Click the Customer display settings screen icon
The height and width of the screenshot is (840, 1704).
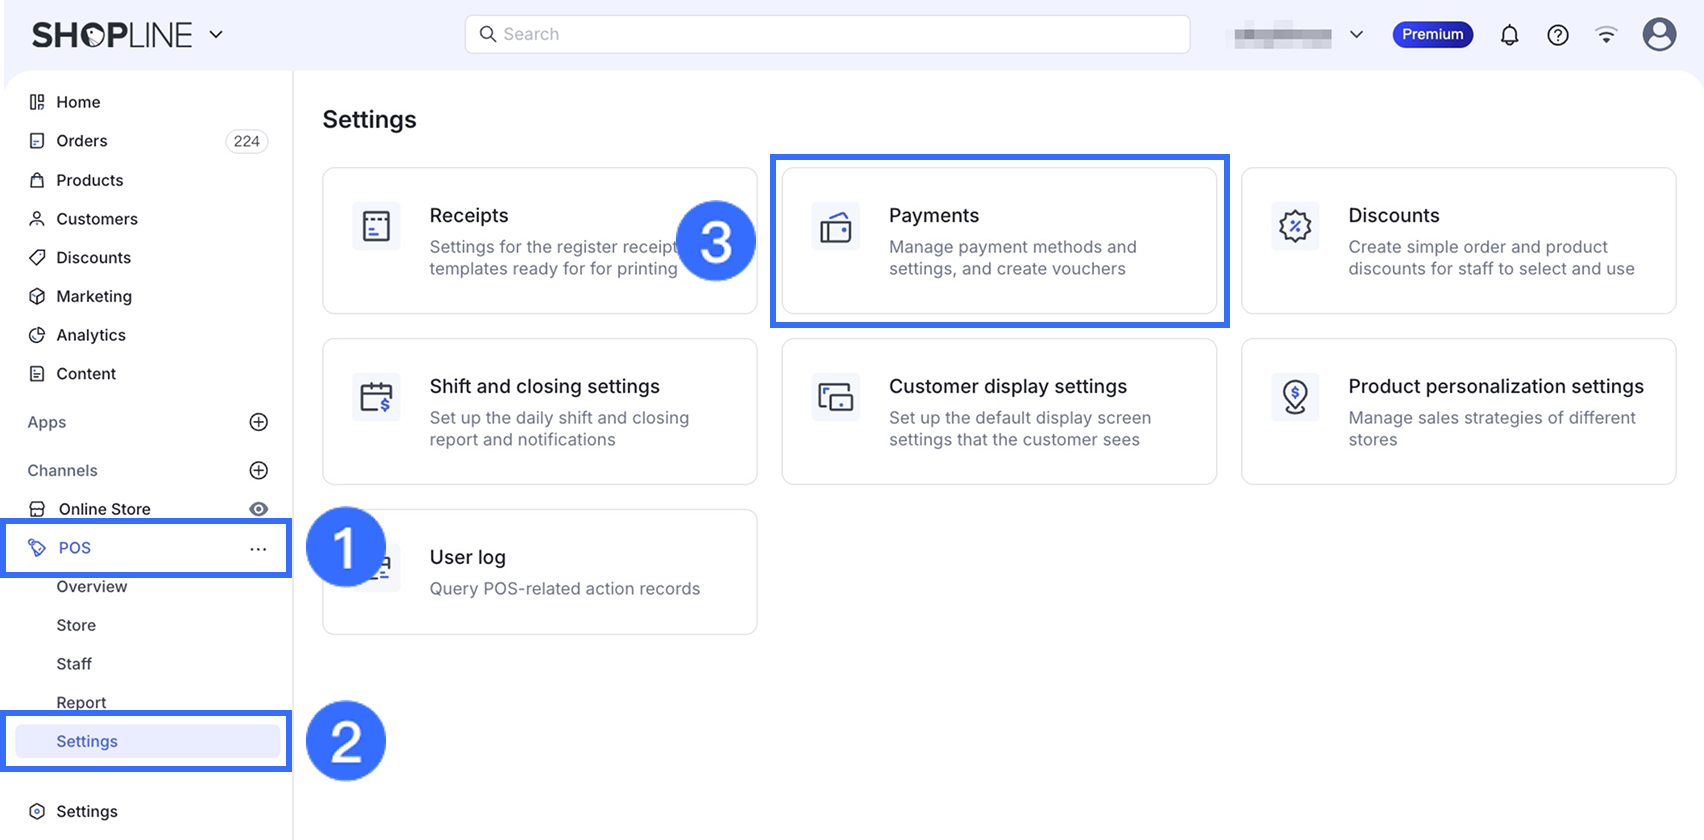(835, 397)
